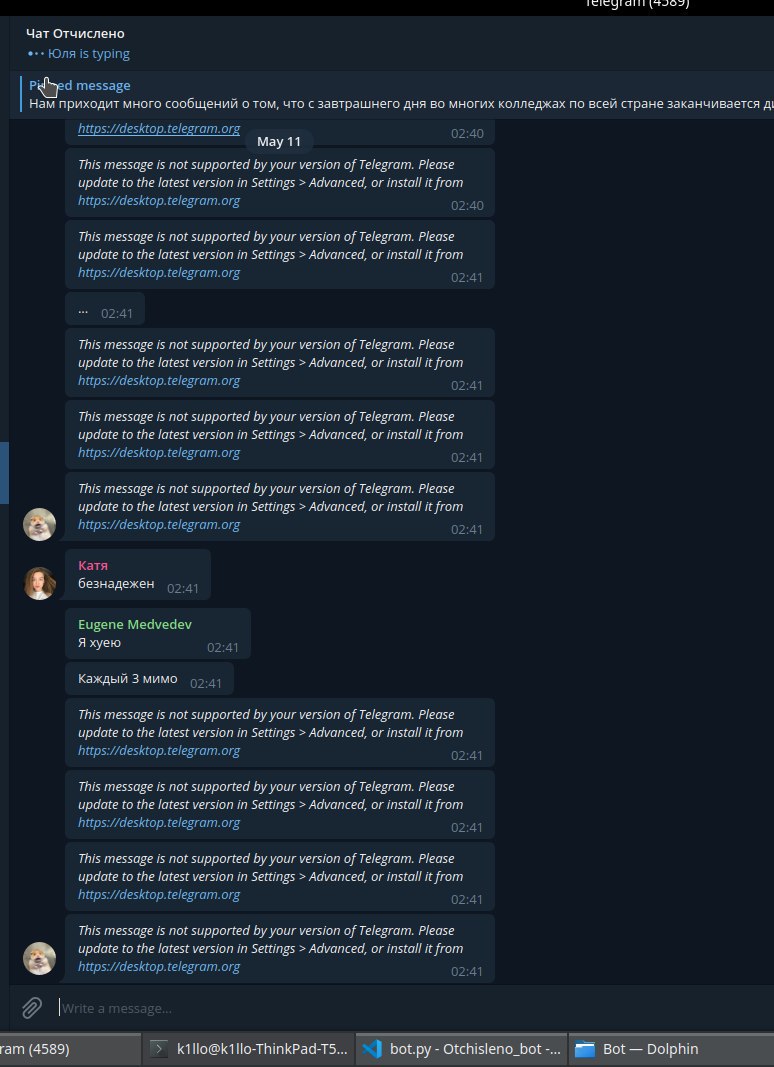This screenshot has width=774, height=1067.
Task: Click the May 11 date badge
Action: pos(279,142)
